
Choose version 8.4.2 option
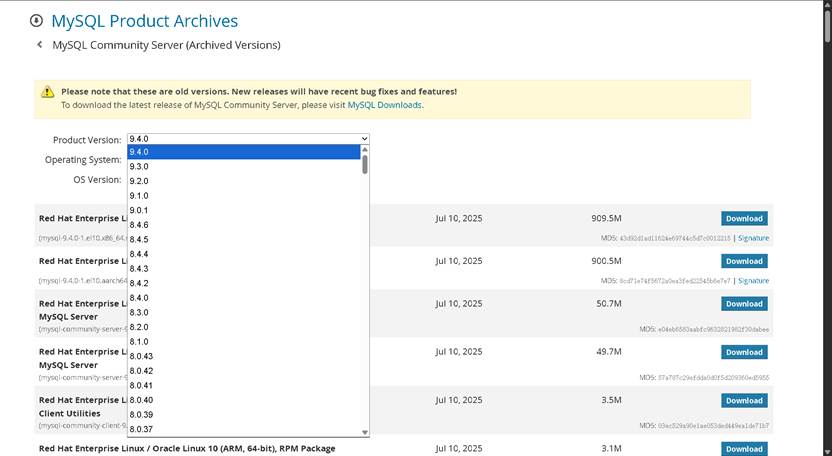244,283
